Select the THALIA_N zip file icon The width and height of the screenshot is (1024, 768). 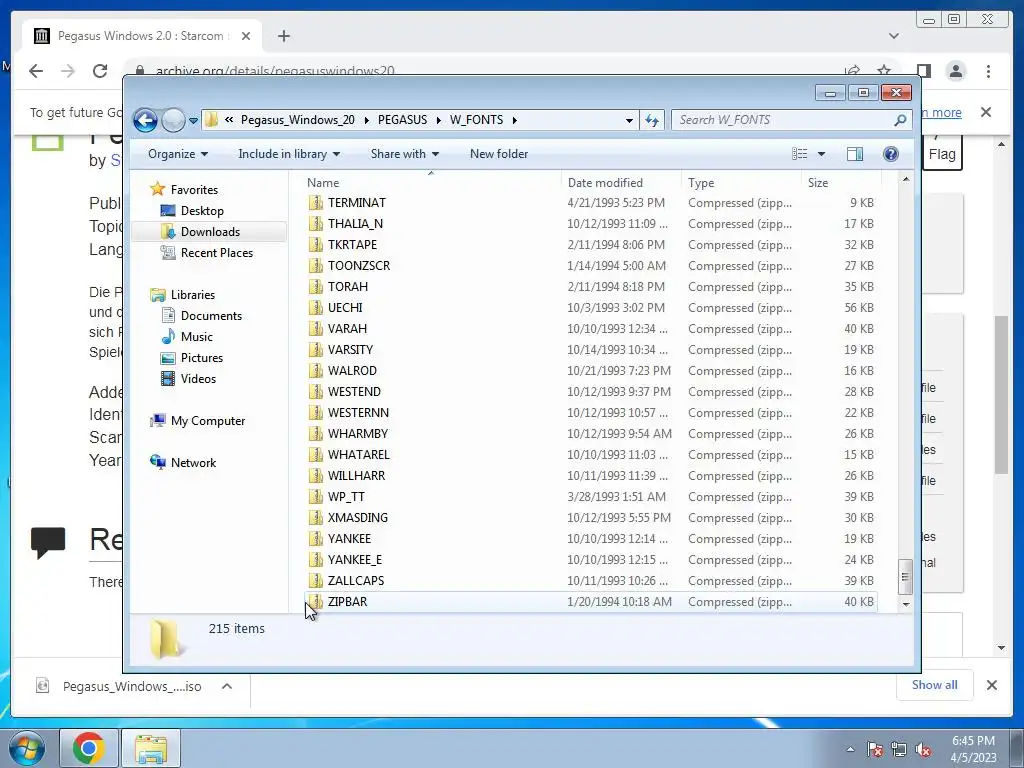point(315,224)
